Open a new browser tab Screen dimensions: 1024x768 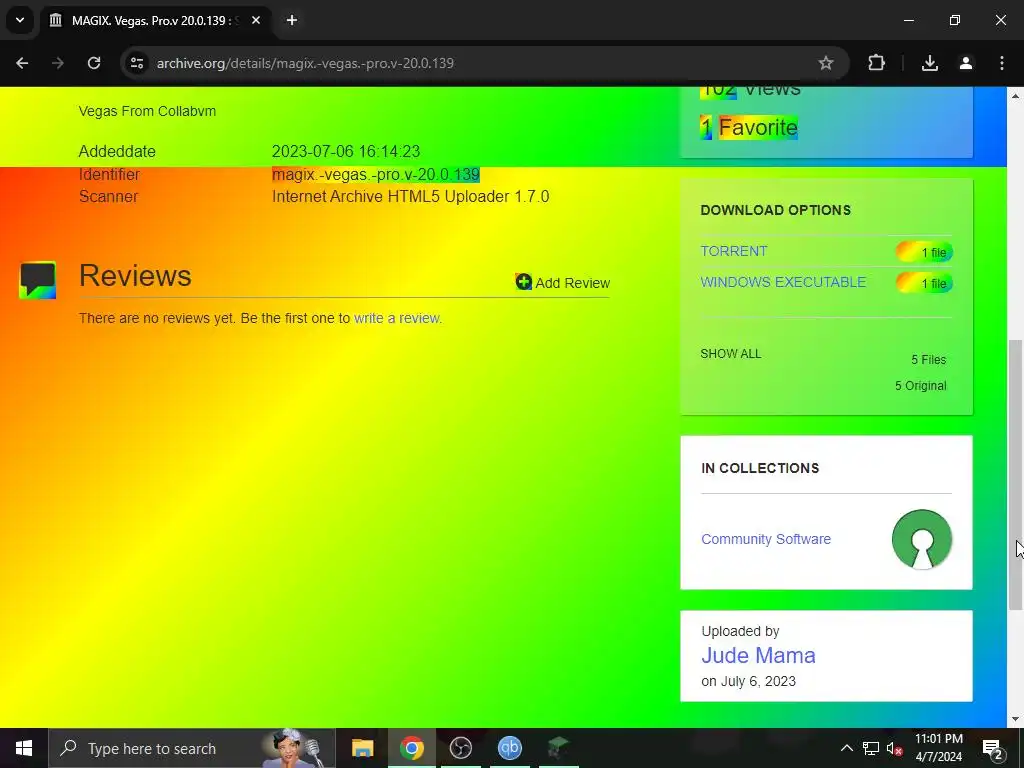pos(292,20)
